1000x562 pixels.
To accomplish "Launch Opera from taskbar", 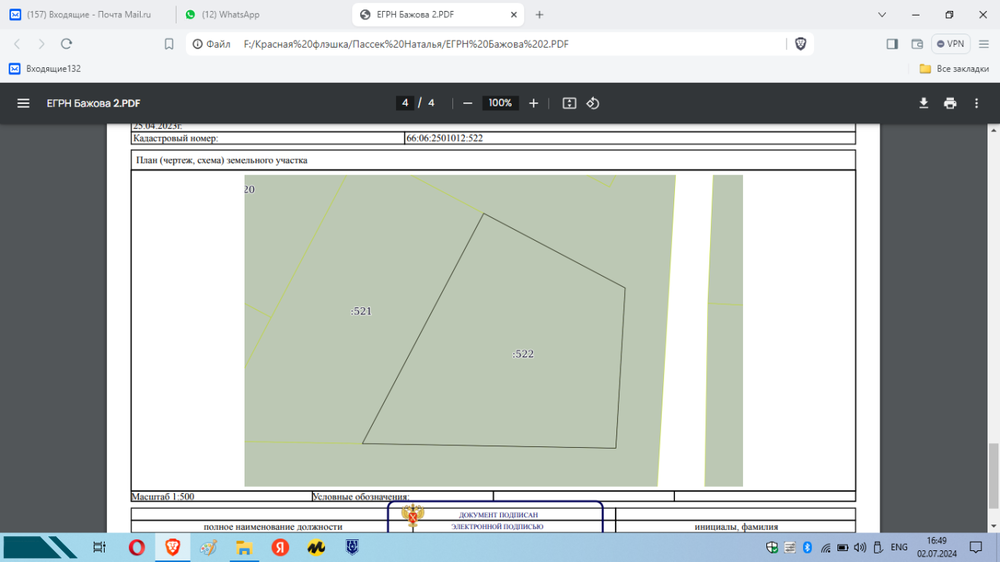I will coord(136,547).
